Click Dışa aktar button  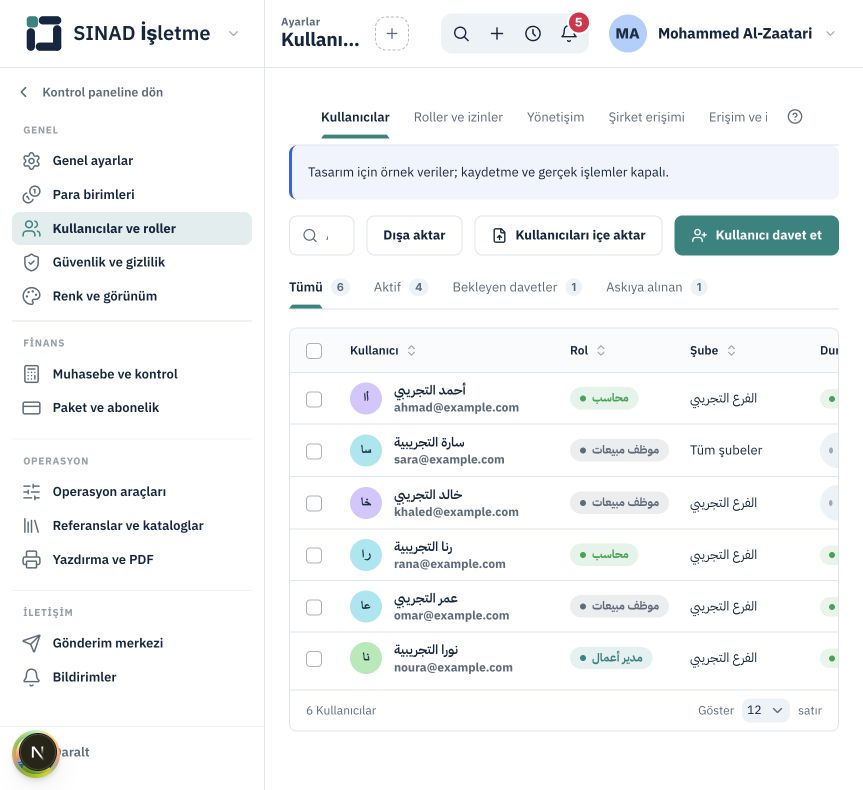[414, 236]
